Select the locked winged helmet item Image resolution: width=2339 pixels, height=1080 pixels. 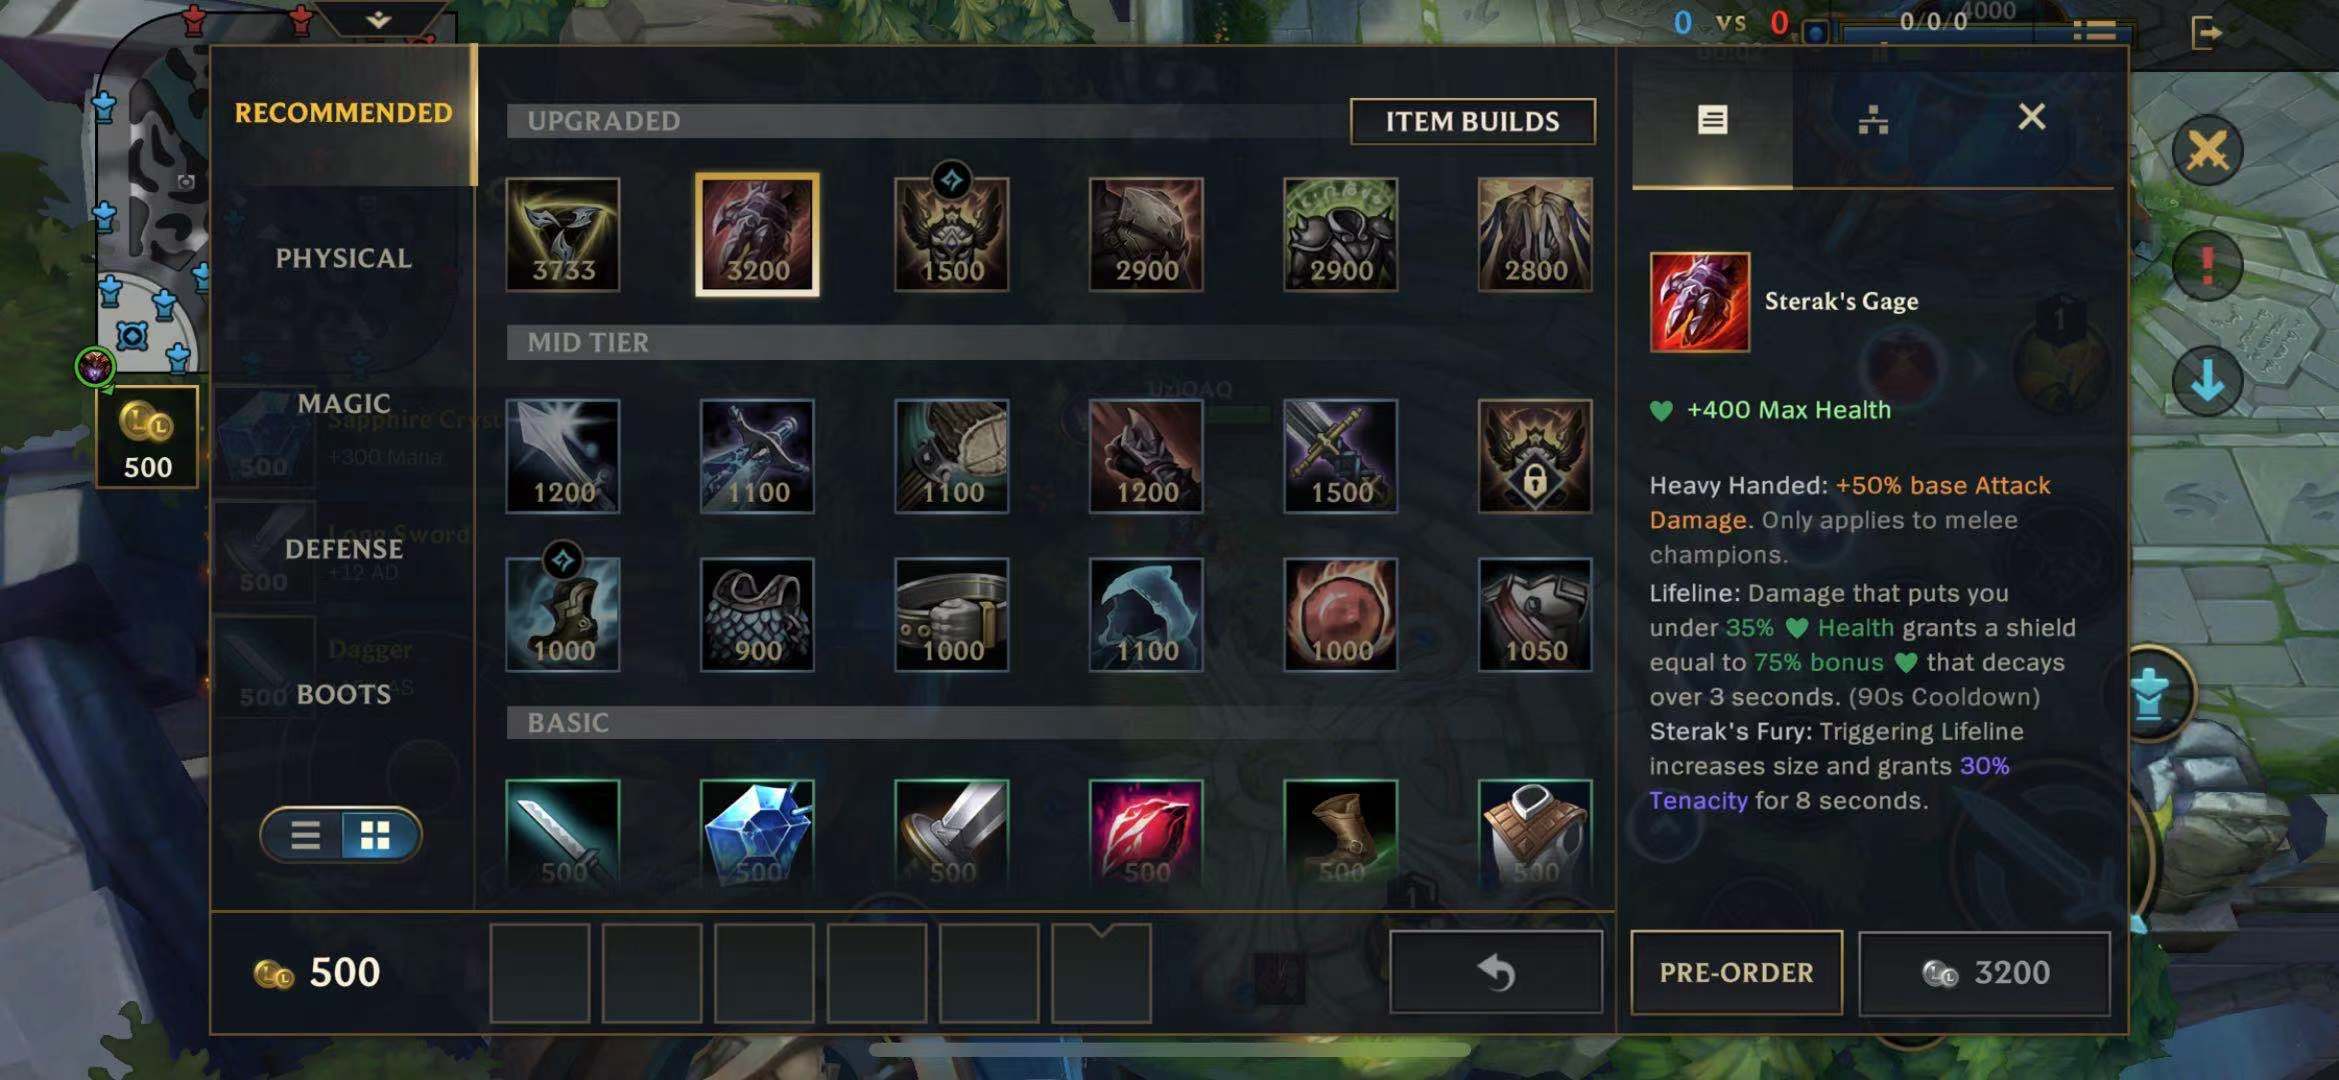pos(1535,456)
